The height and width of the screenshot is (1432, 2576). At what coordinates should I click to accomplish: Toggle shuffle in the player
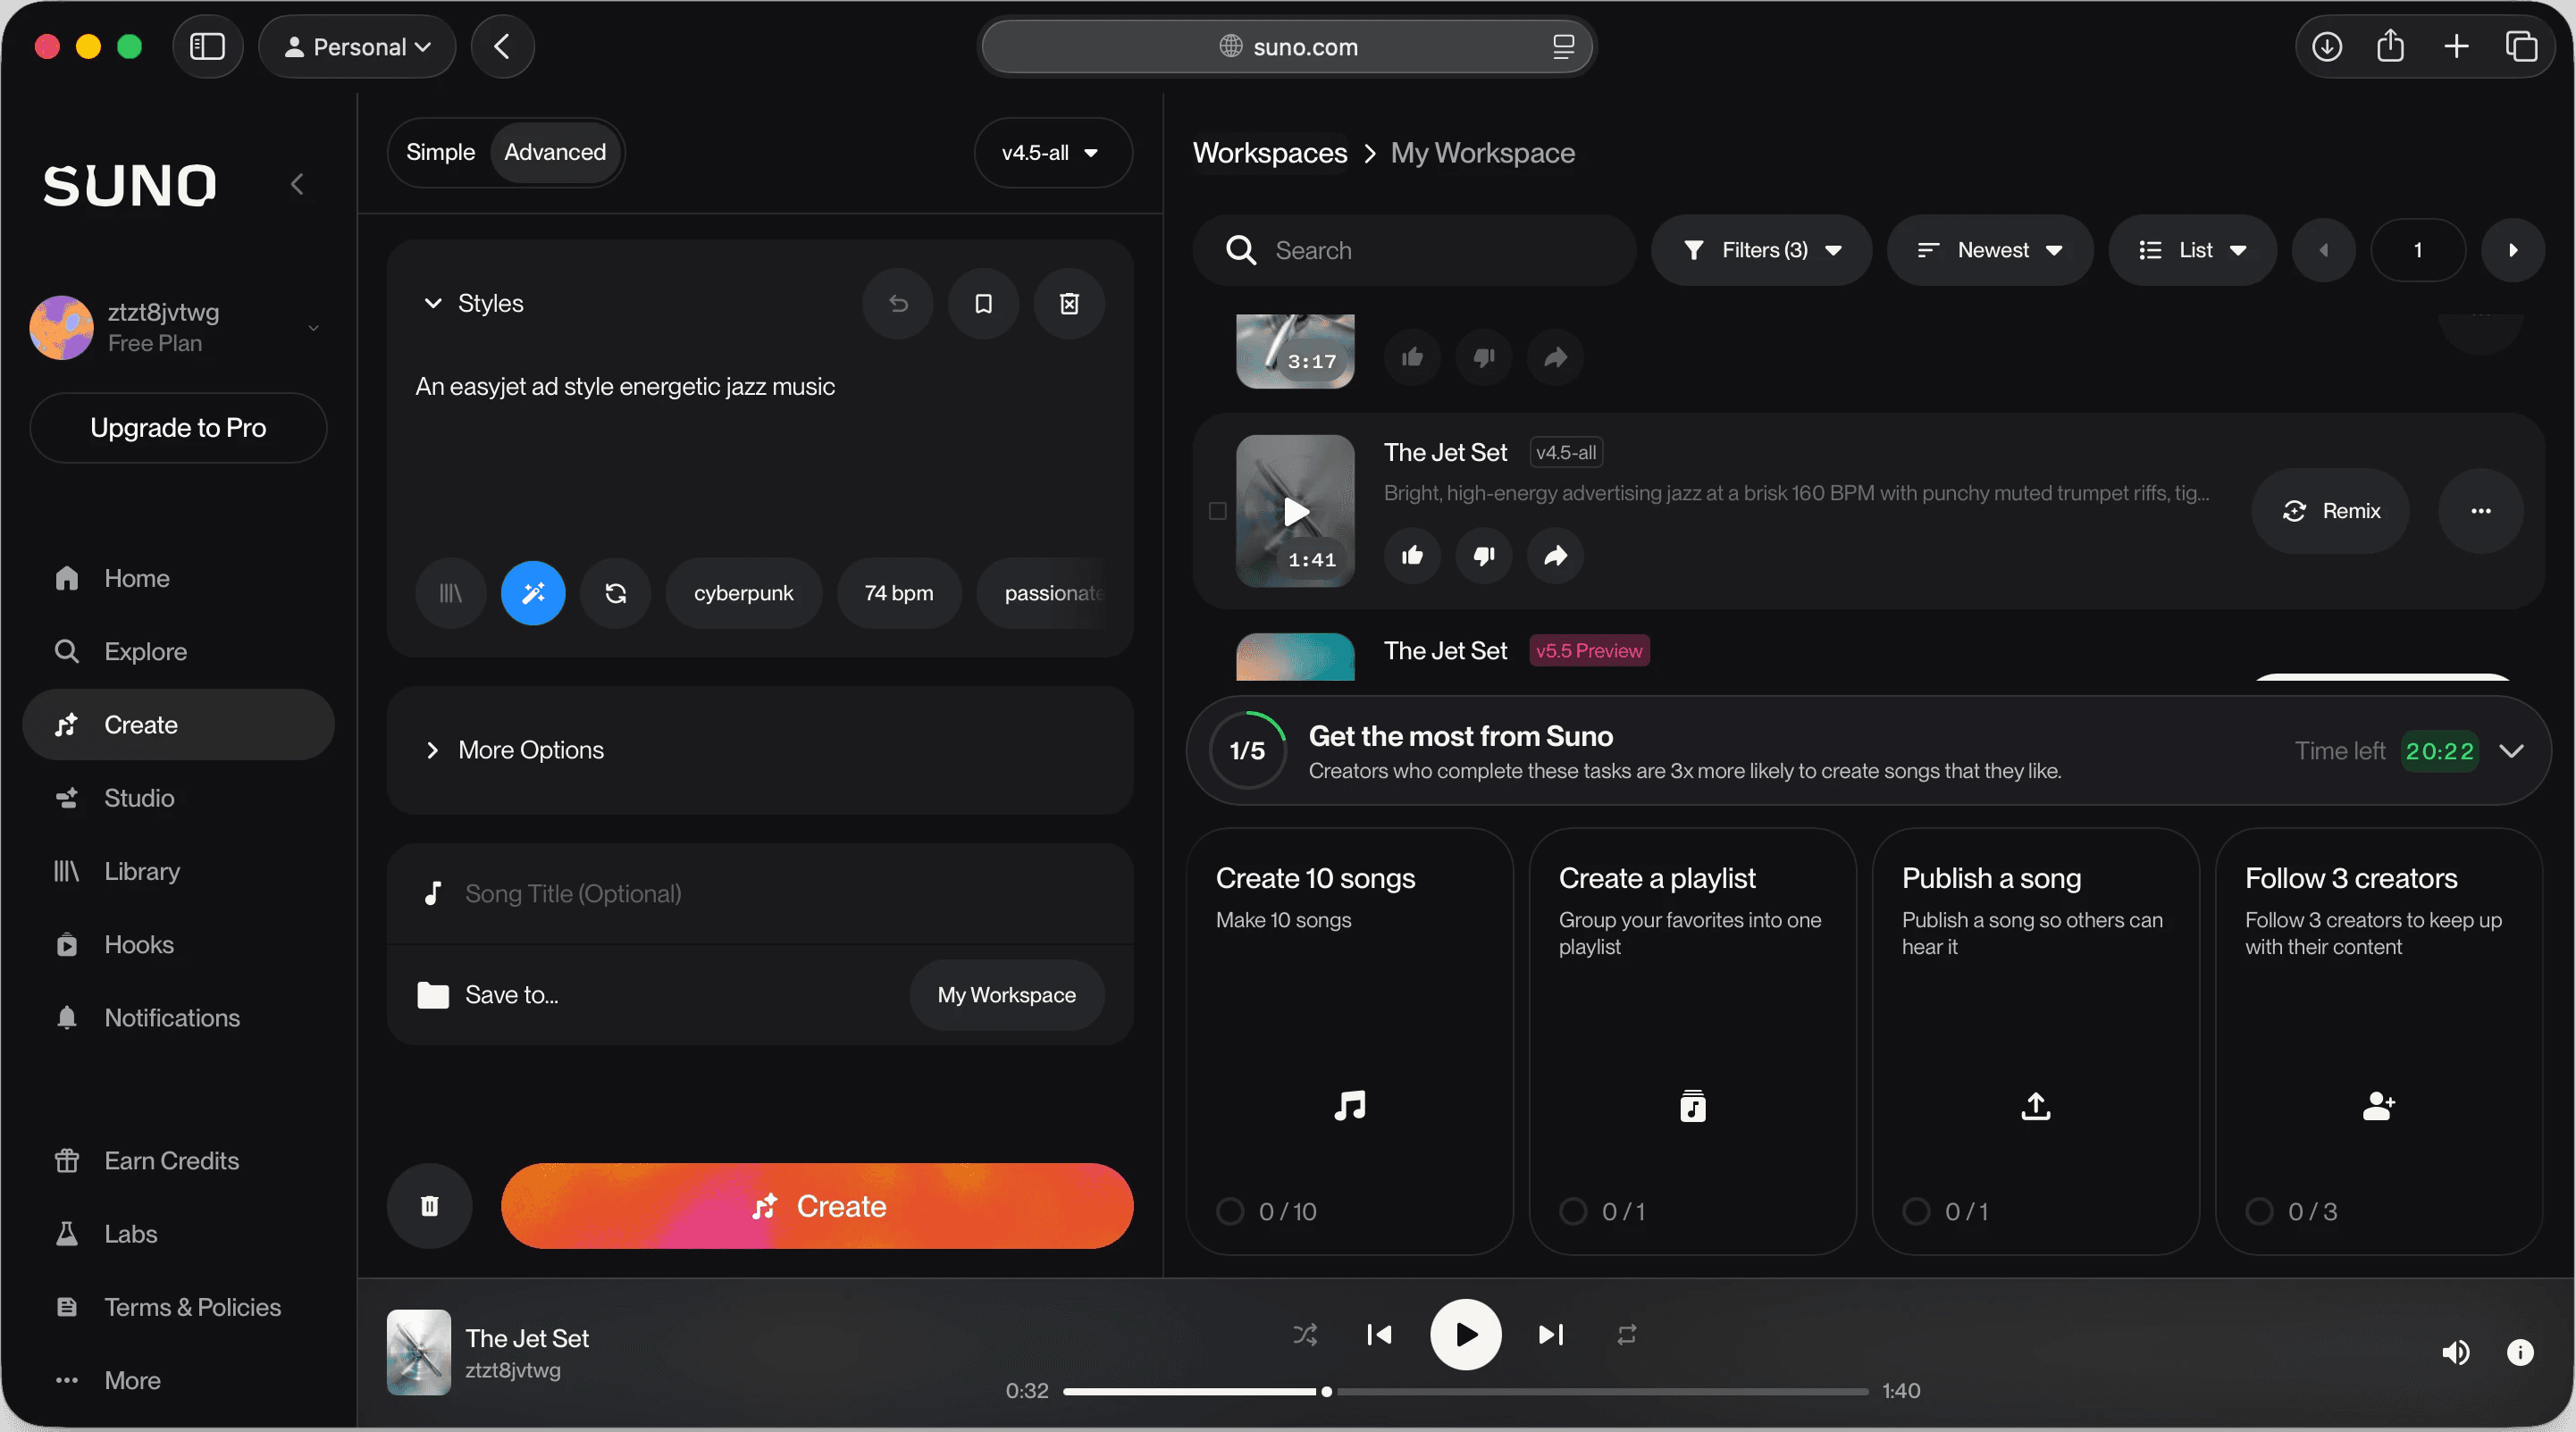[x=1305, y=1335]
